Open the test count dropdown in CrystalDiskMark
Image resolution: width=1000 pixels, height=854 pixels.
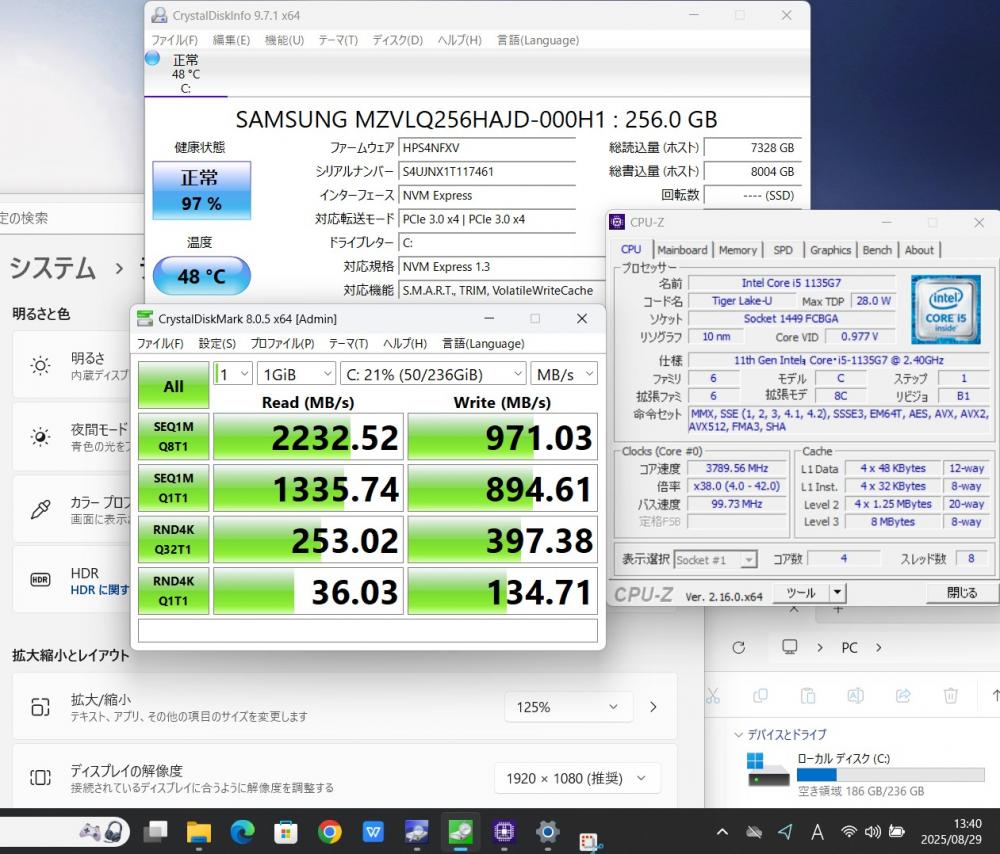(x=233, y=374)
